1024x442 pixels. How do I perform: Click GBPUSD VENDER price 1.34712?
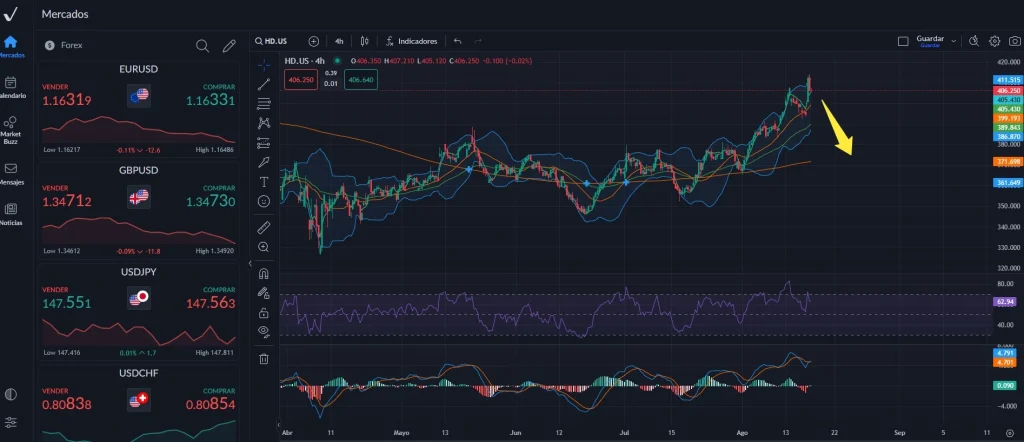(67, 202)
